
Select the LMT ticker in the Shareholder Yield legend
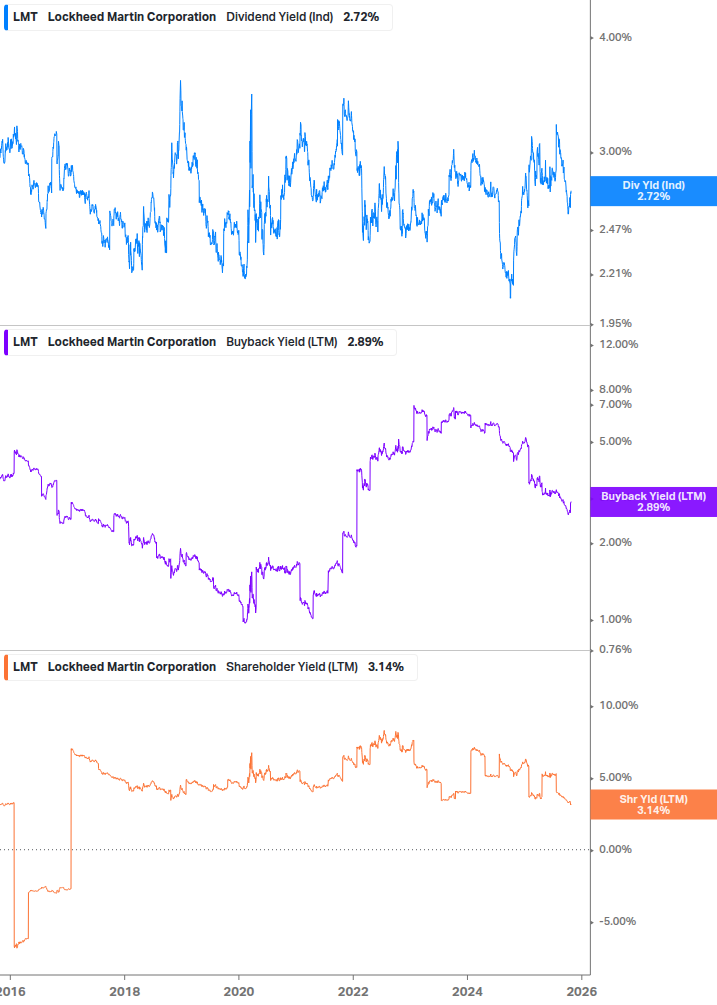coord(25,667)
